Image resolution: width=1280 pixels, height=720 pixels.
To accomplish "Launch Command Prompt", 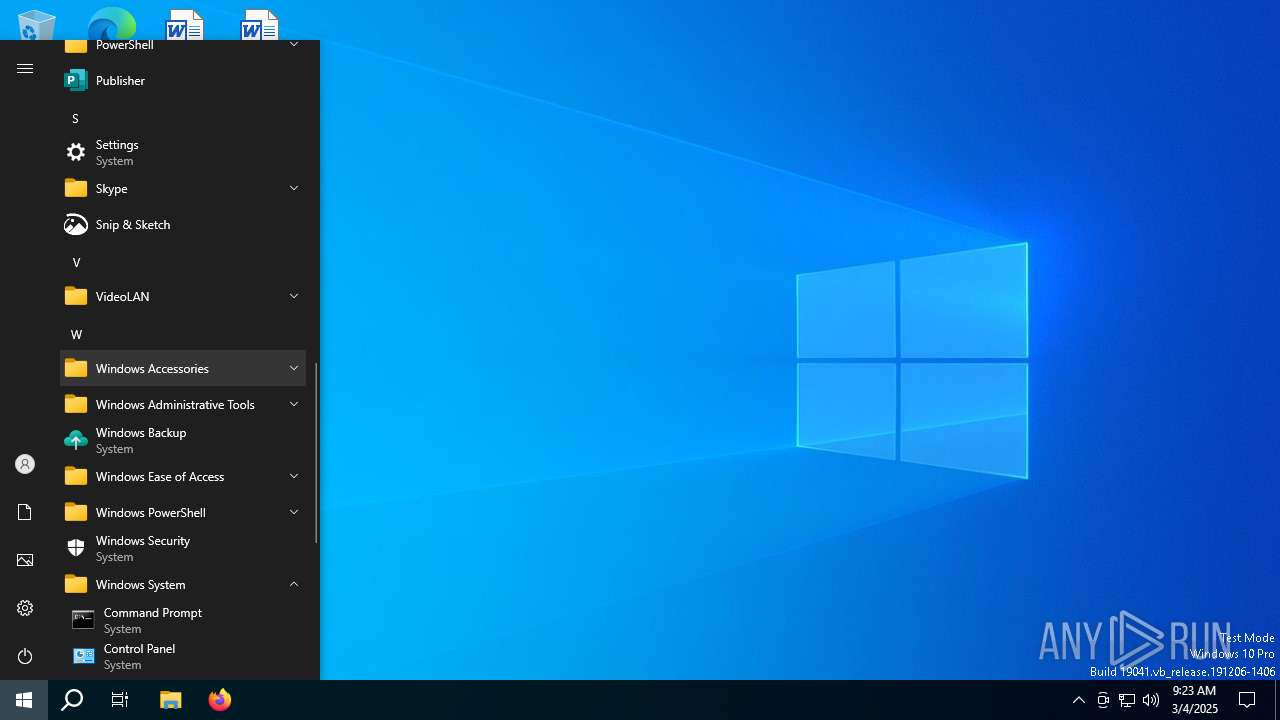I will (x=183, y=620).
